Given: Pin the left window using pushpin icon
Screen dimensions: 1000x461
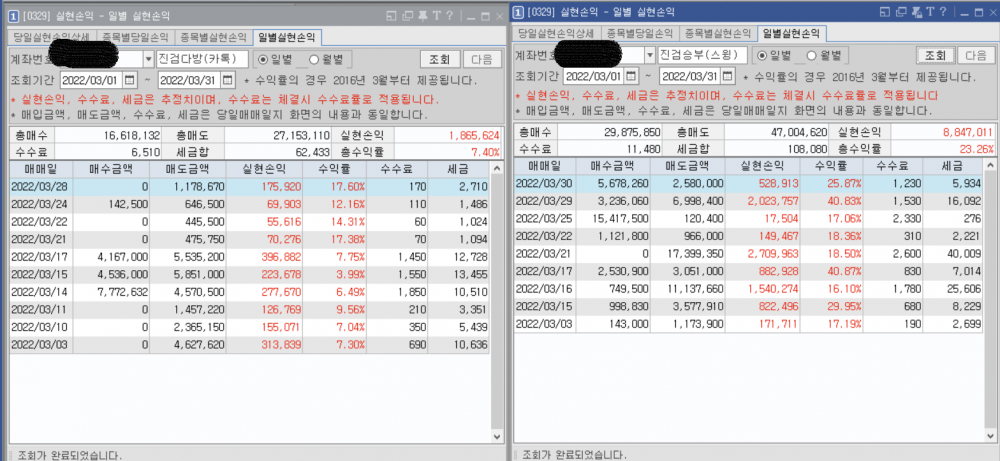Looking at the screenshot, I should pyautogui.click(x=424, y=14).
